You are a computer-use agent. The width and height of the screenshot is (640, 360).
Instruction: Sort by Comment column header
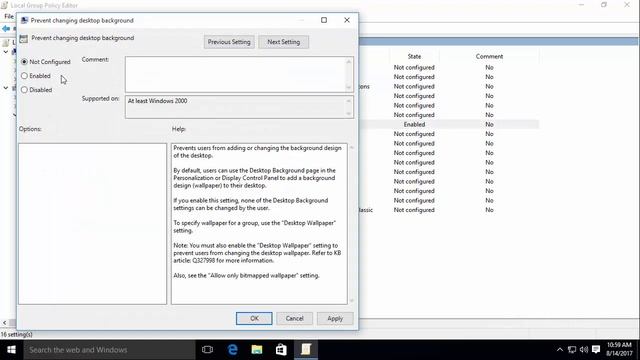(x=489, y=56)
